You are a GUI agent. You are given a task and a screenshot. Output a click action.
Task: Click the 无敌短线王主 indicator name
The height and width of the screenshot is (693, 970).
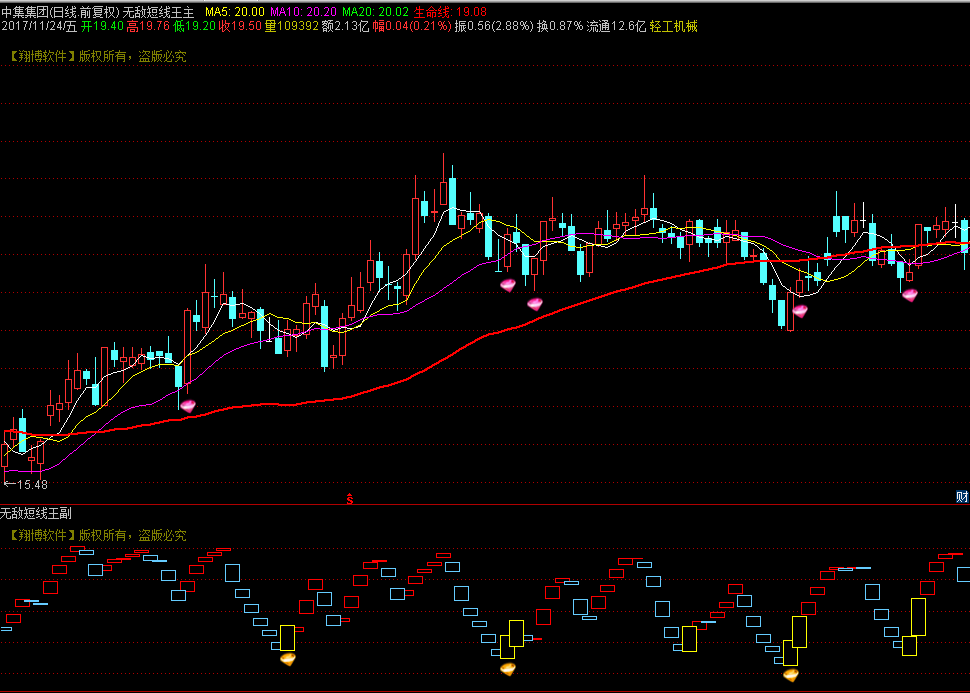click(x=158, y=12)
